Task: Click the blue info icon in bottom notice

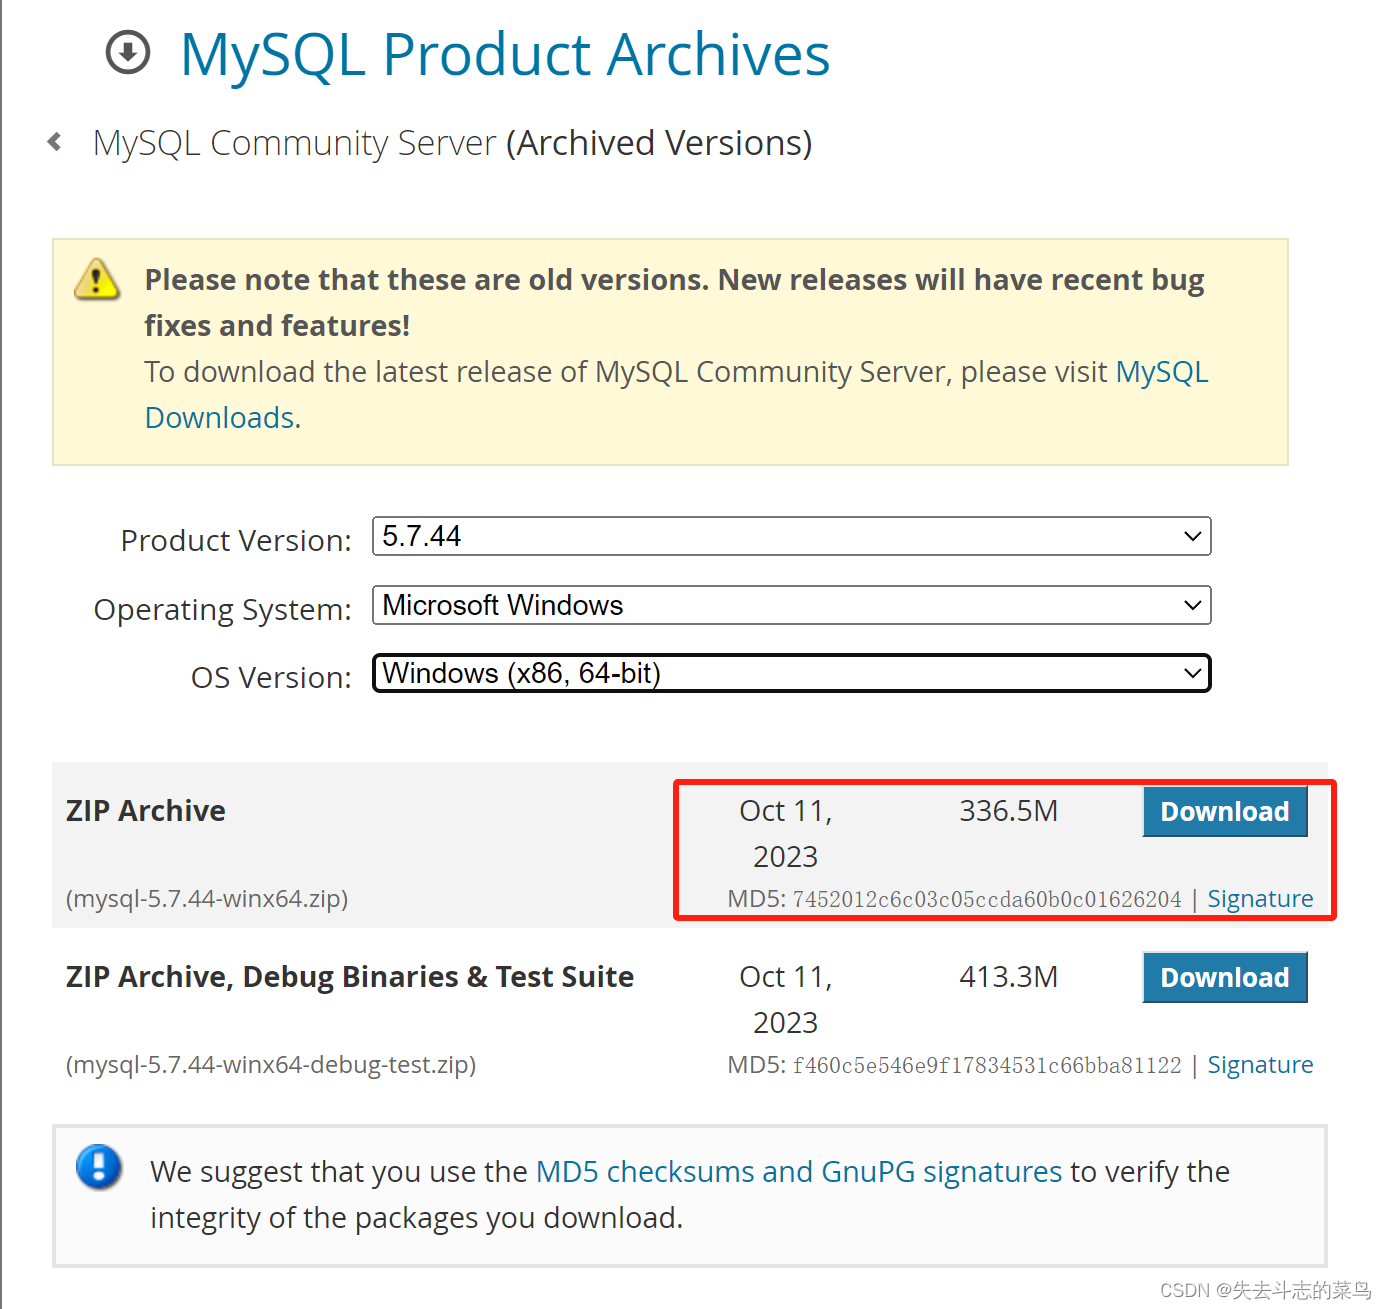Action: click(x=98, y=1168)
